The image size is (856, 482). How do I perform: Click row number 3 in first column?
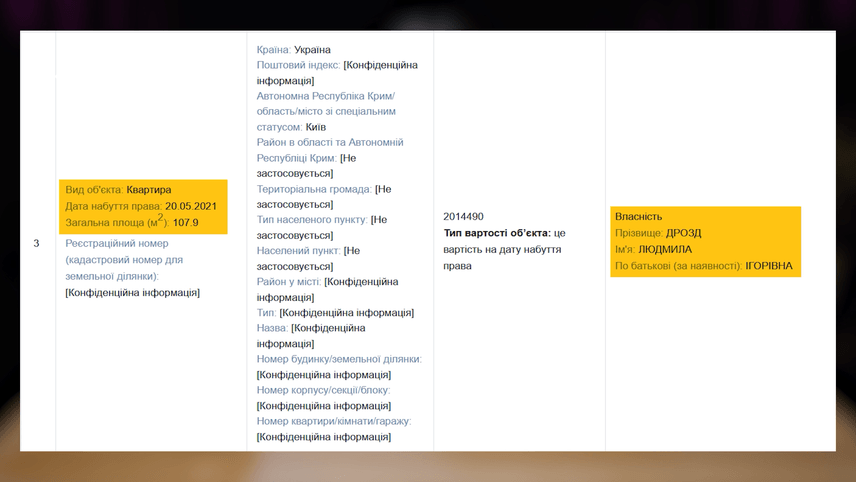36,243
